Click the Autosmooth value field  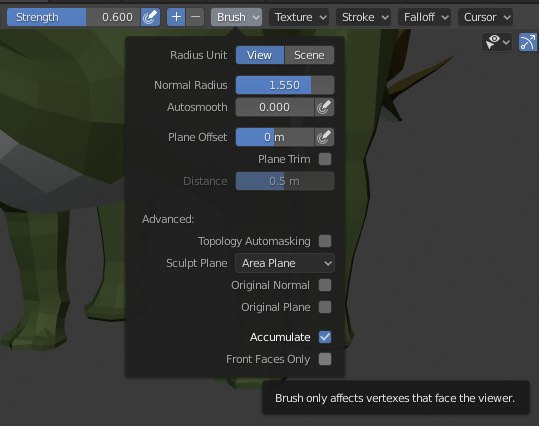[275, 107]
